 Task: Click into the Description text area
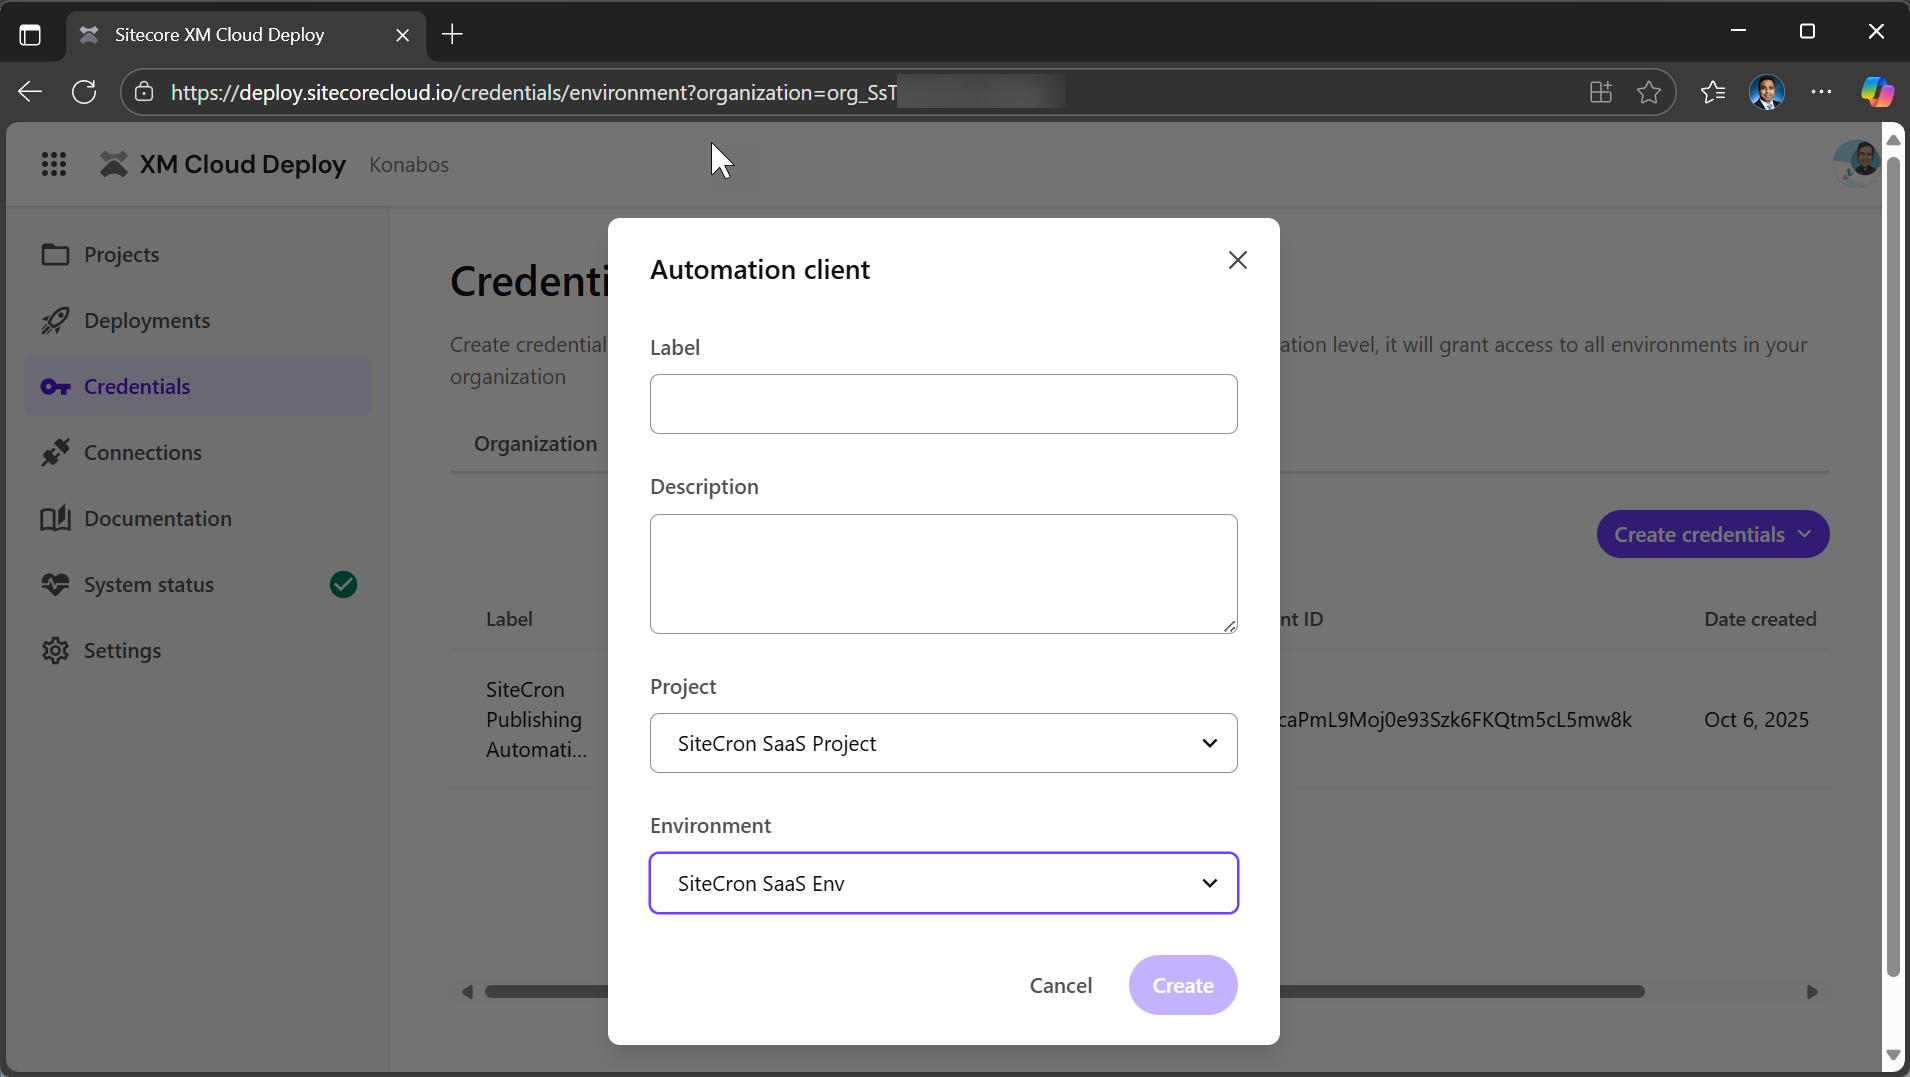click(x=943, y=574)
